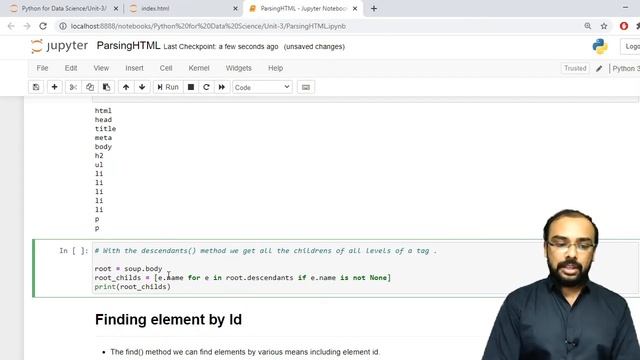This screenshot has height=360, width=640.
Task: Open the Kernel menu
Action: [x=199, y=68]
